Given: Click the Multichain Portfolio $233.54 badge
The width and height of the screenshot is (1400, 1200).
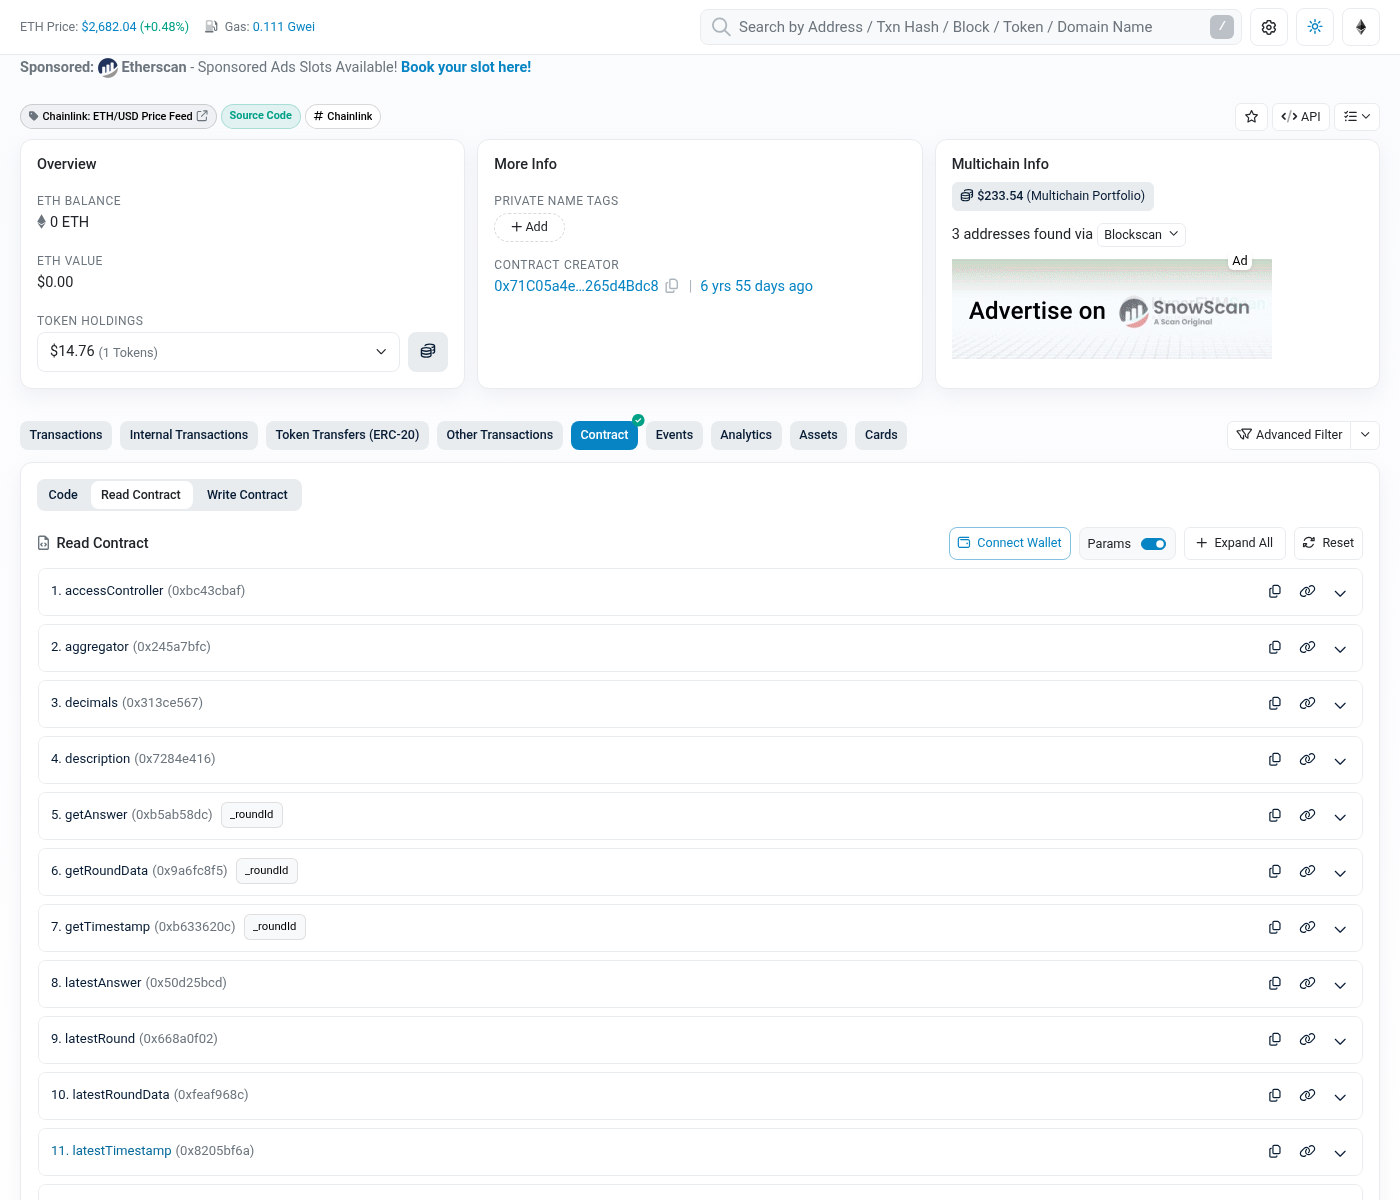Looking at the screenshot, I should [x=1053, y=196].
